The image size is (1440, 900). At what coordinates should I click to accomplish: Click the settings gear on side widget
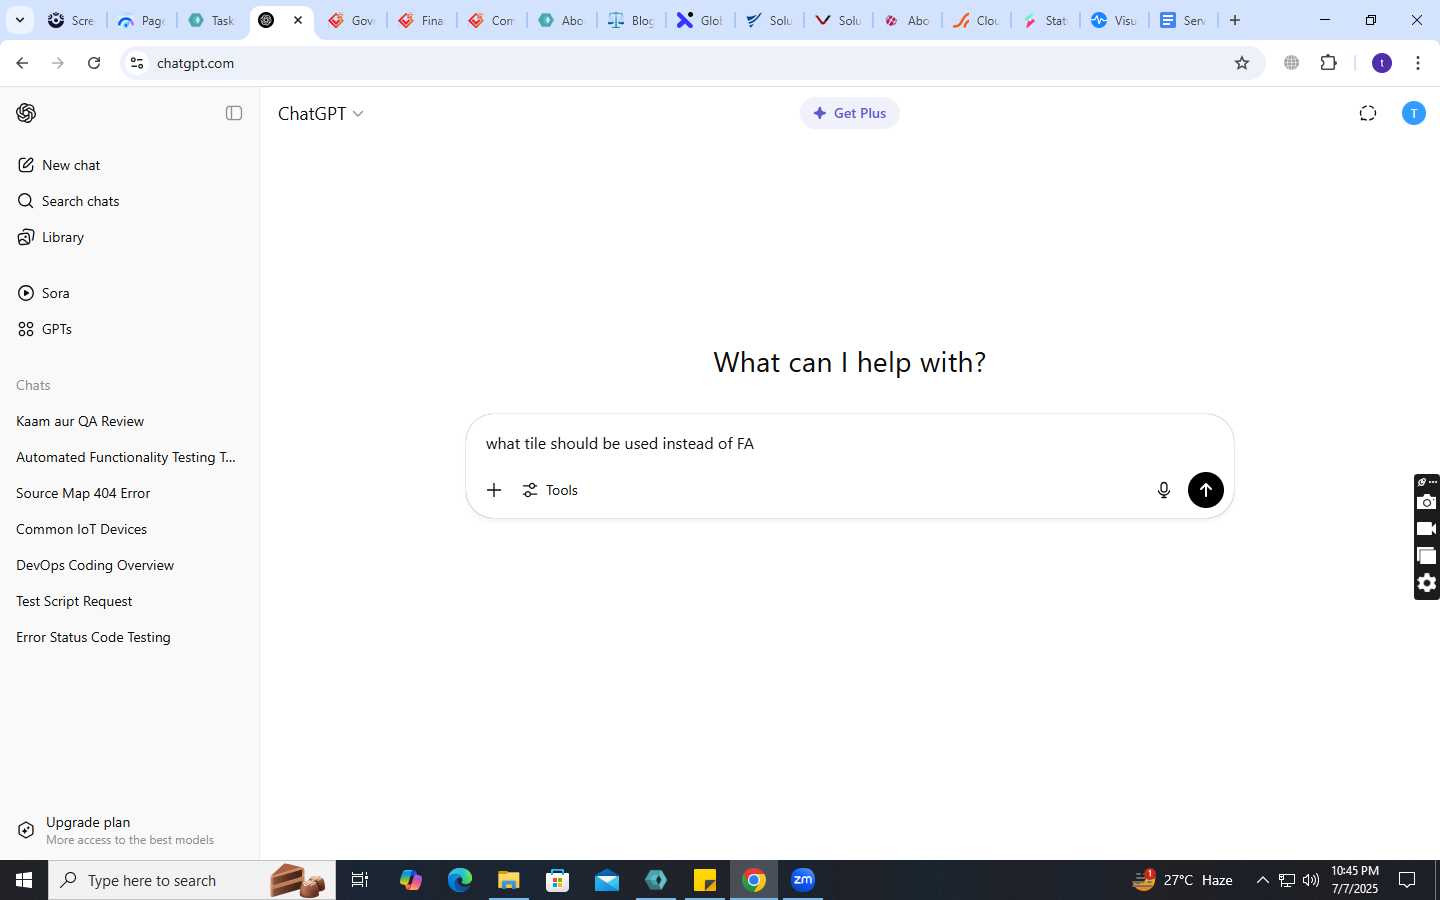coord(1427,583)
